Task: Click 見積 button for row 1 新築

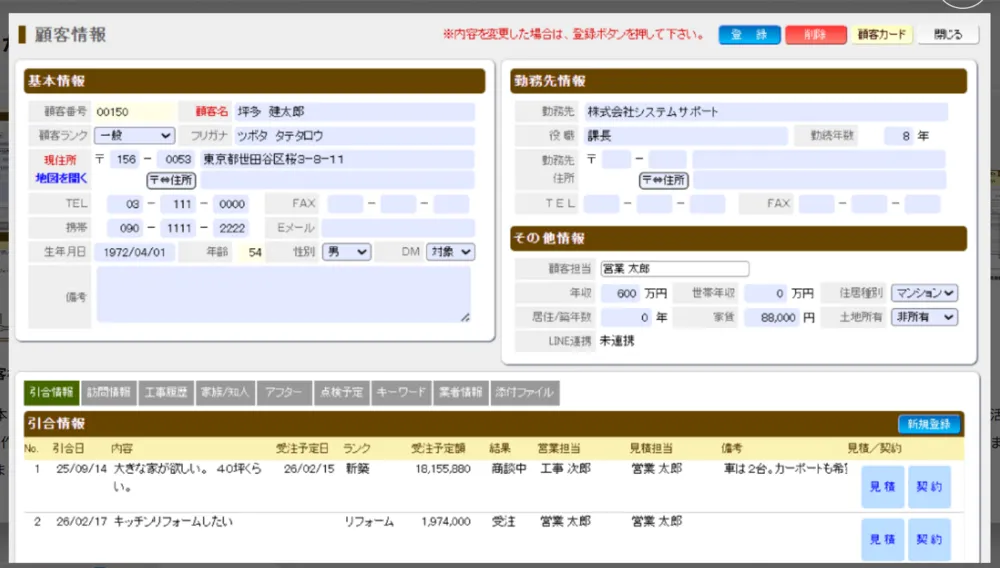Action: 883,486
